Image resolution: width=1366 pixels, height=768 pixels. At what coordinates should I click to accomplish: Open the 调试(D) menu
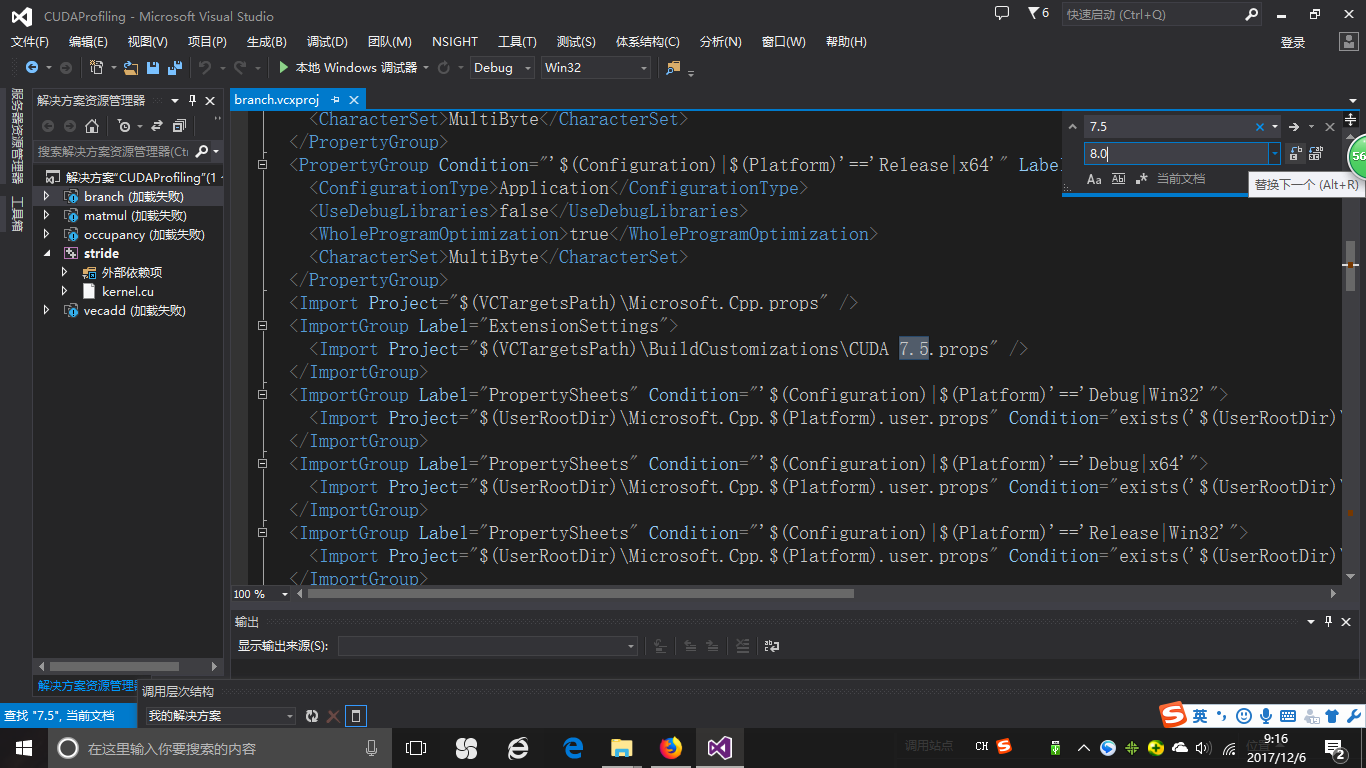point(327,42)
